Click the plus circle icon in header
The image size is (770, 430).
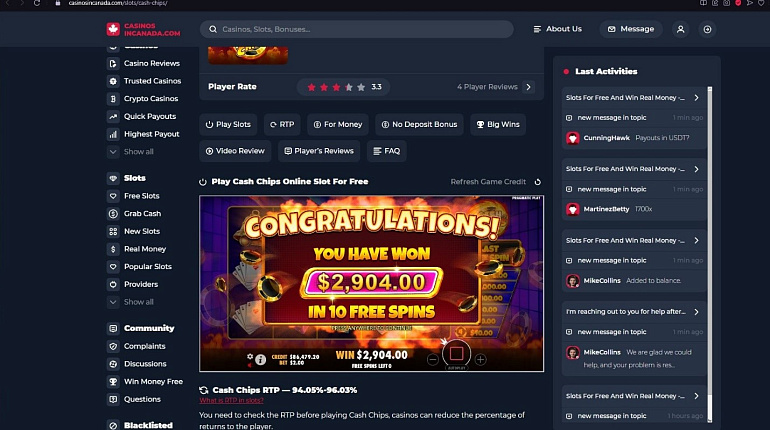click(x=708, y=29)
